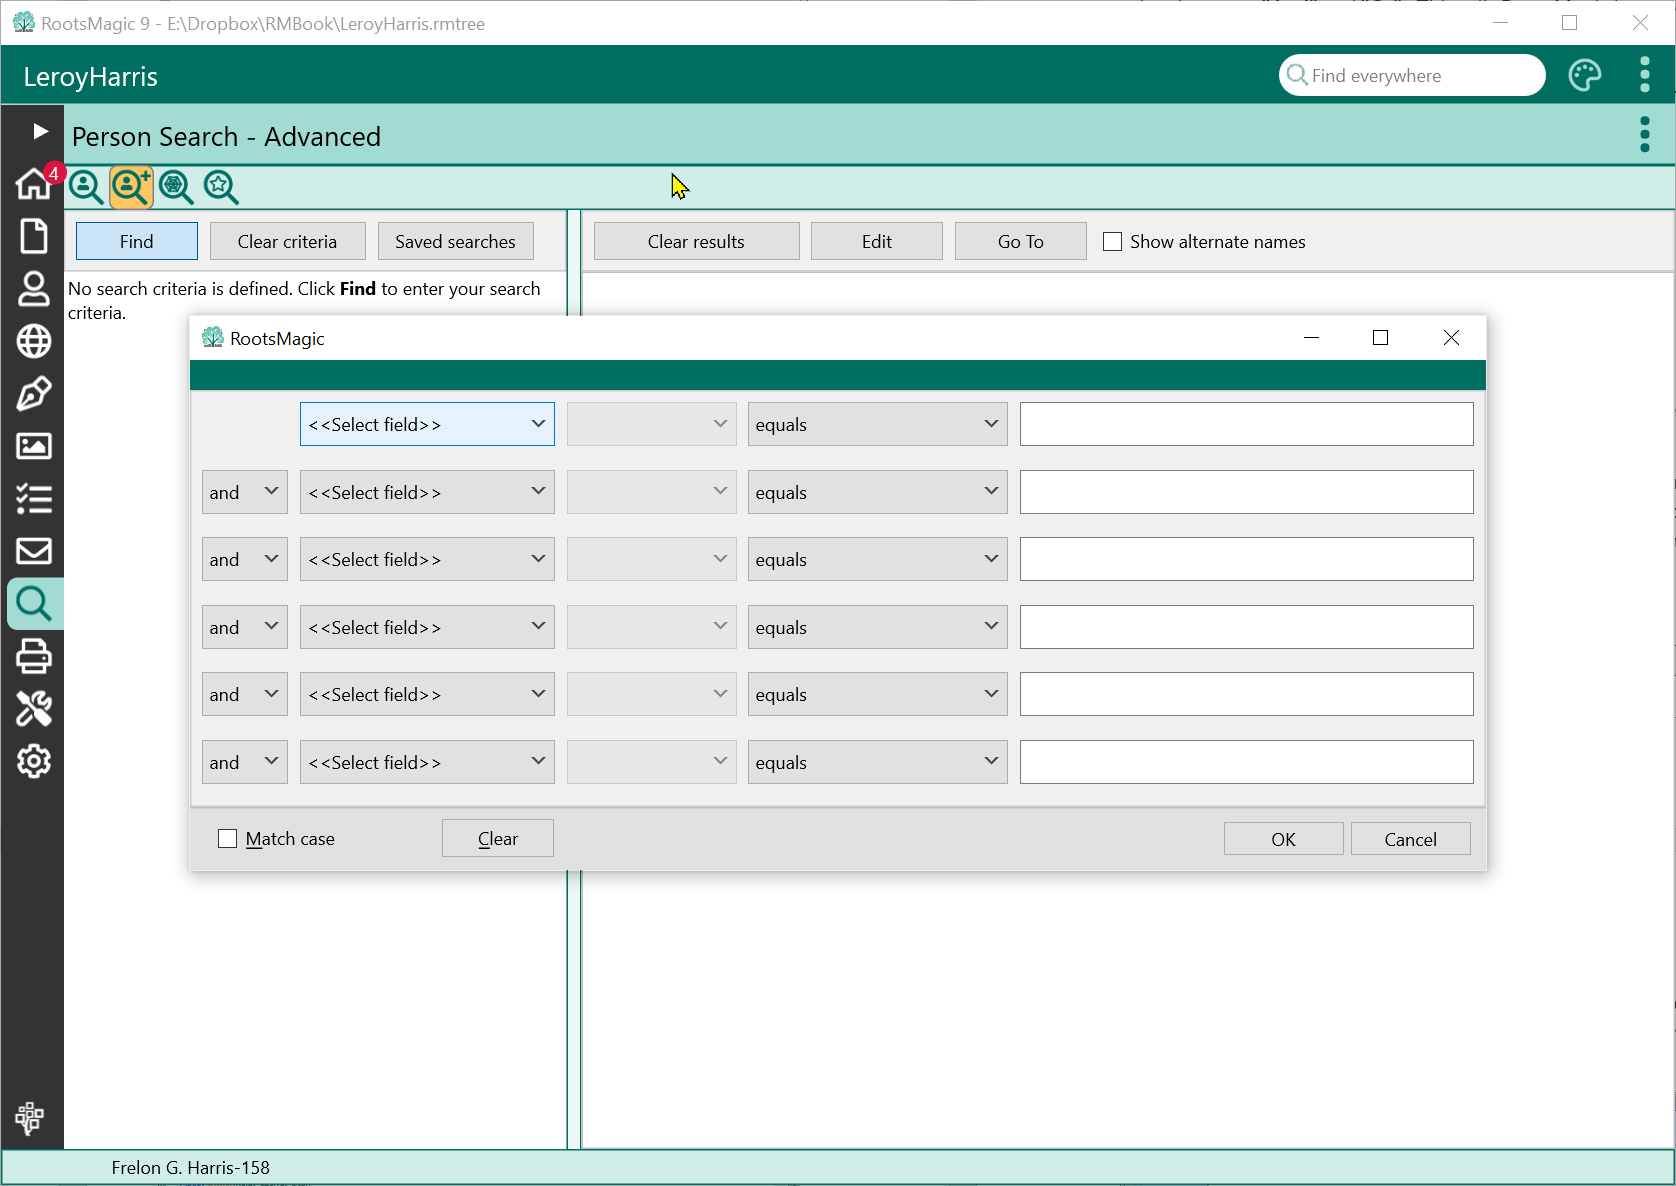Click the color palette theme icon

pos(1584,76)
